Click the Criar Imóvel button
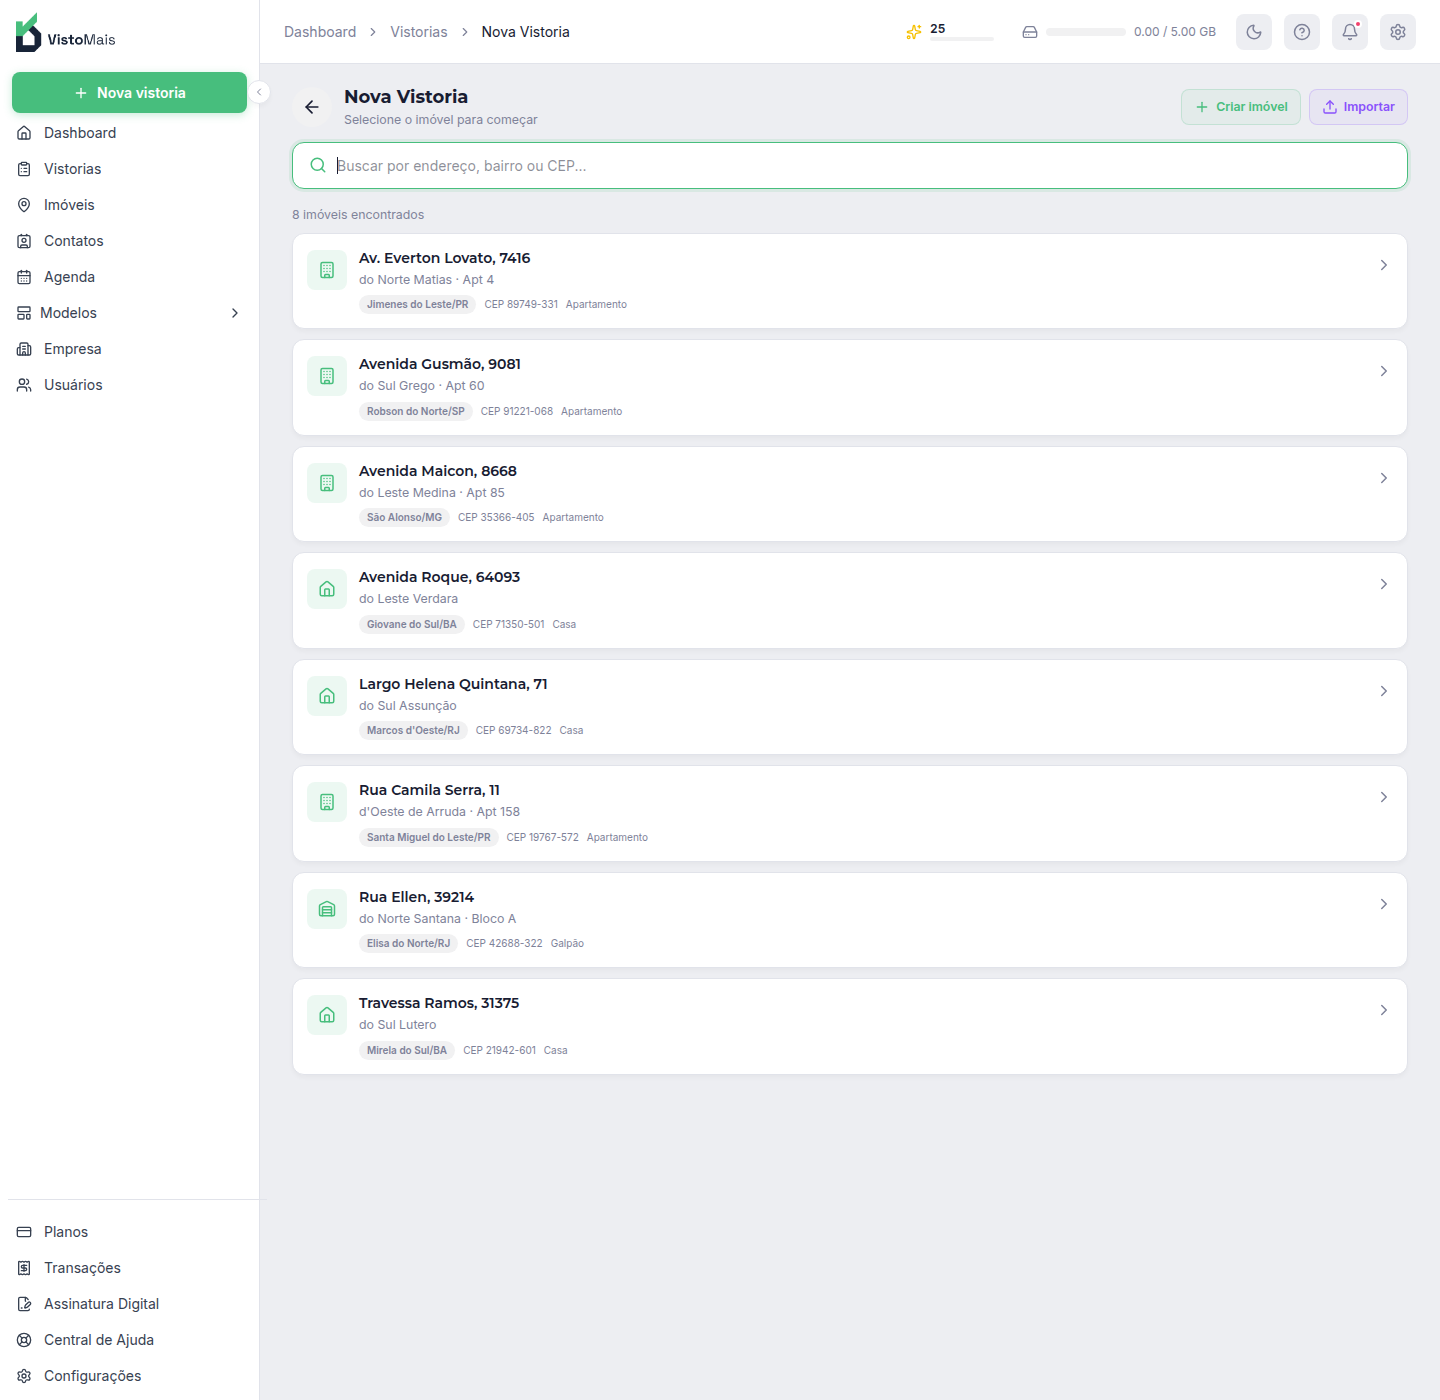 pos(1241,107)
